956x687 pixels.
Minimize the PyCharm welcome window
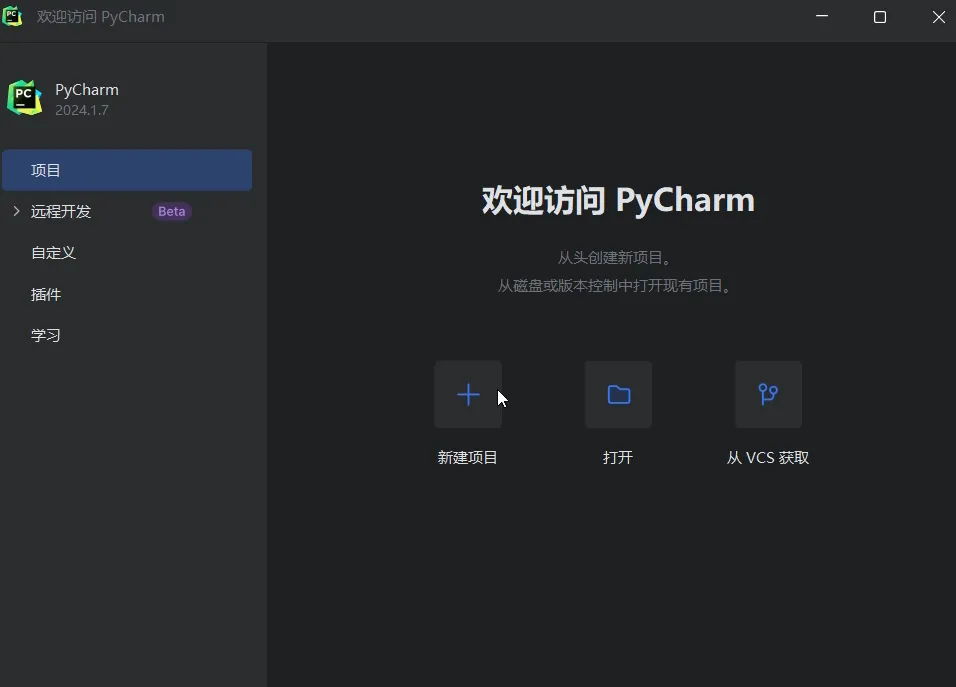pos(822,16)
